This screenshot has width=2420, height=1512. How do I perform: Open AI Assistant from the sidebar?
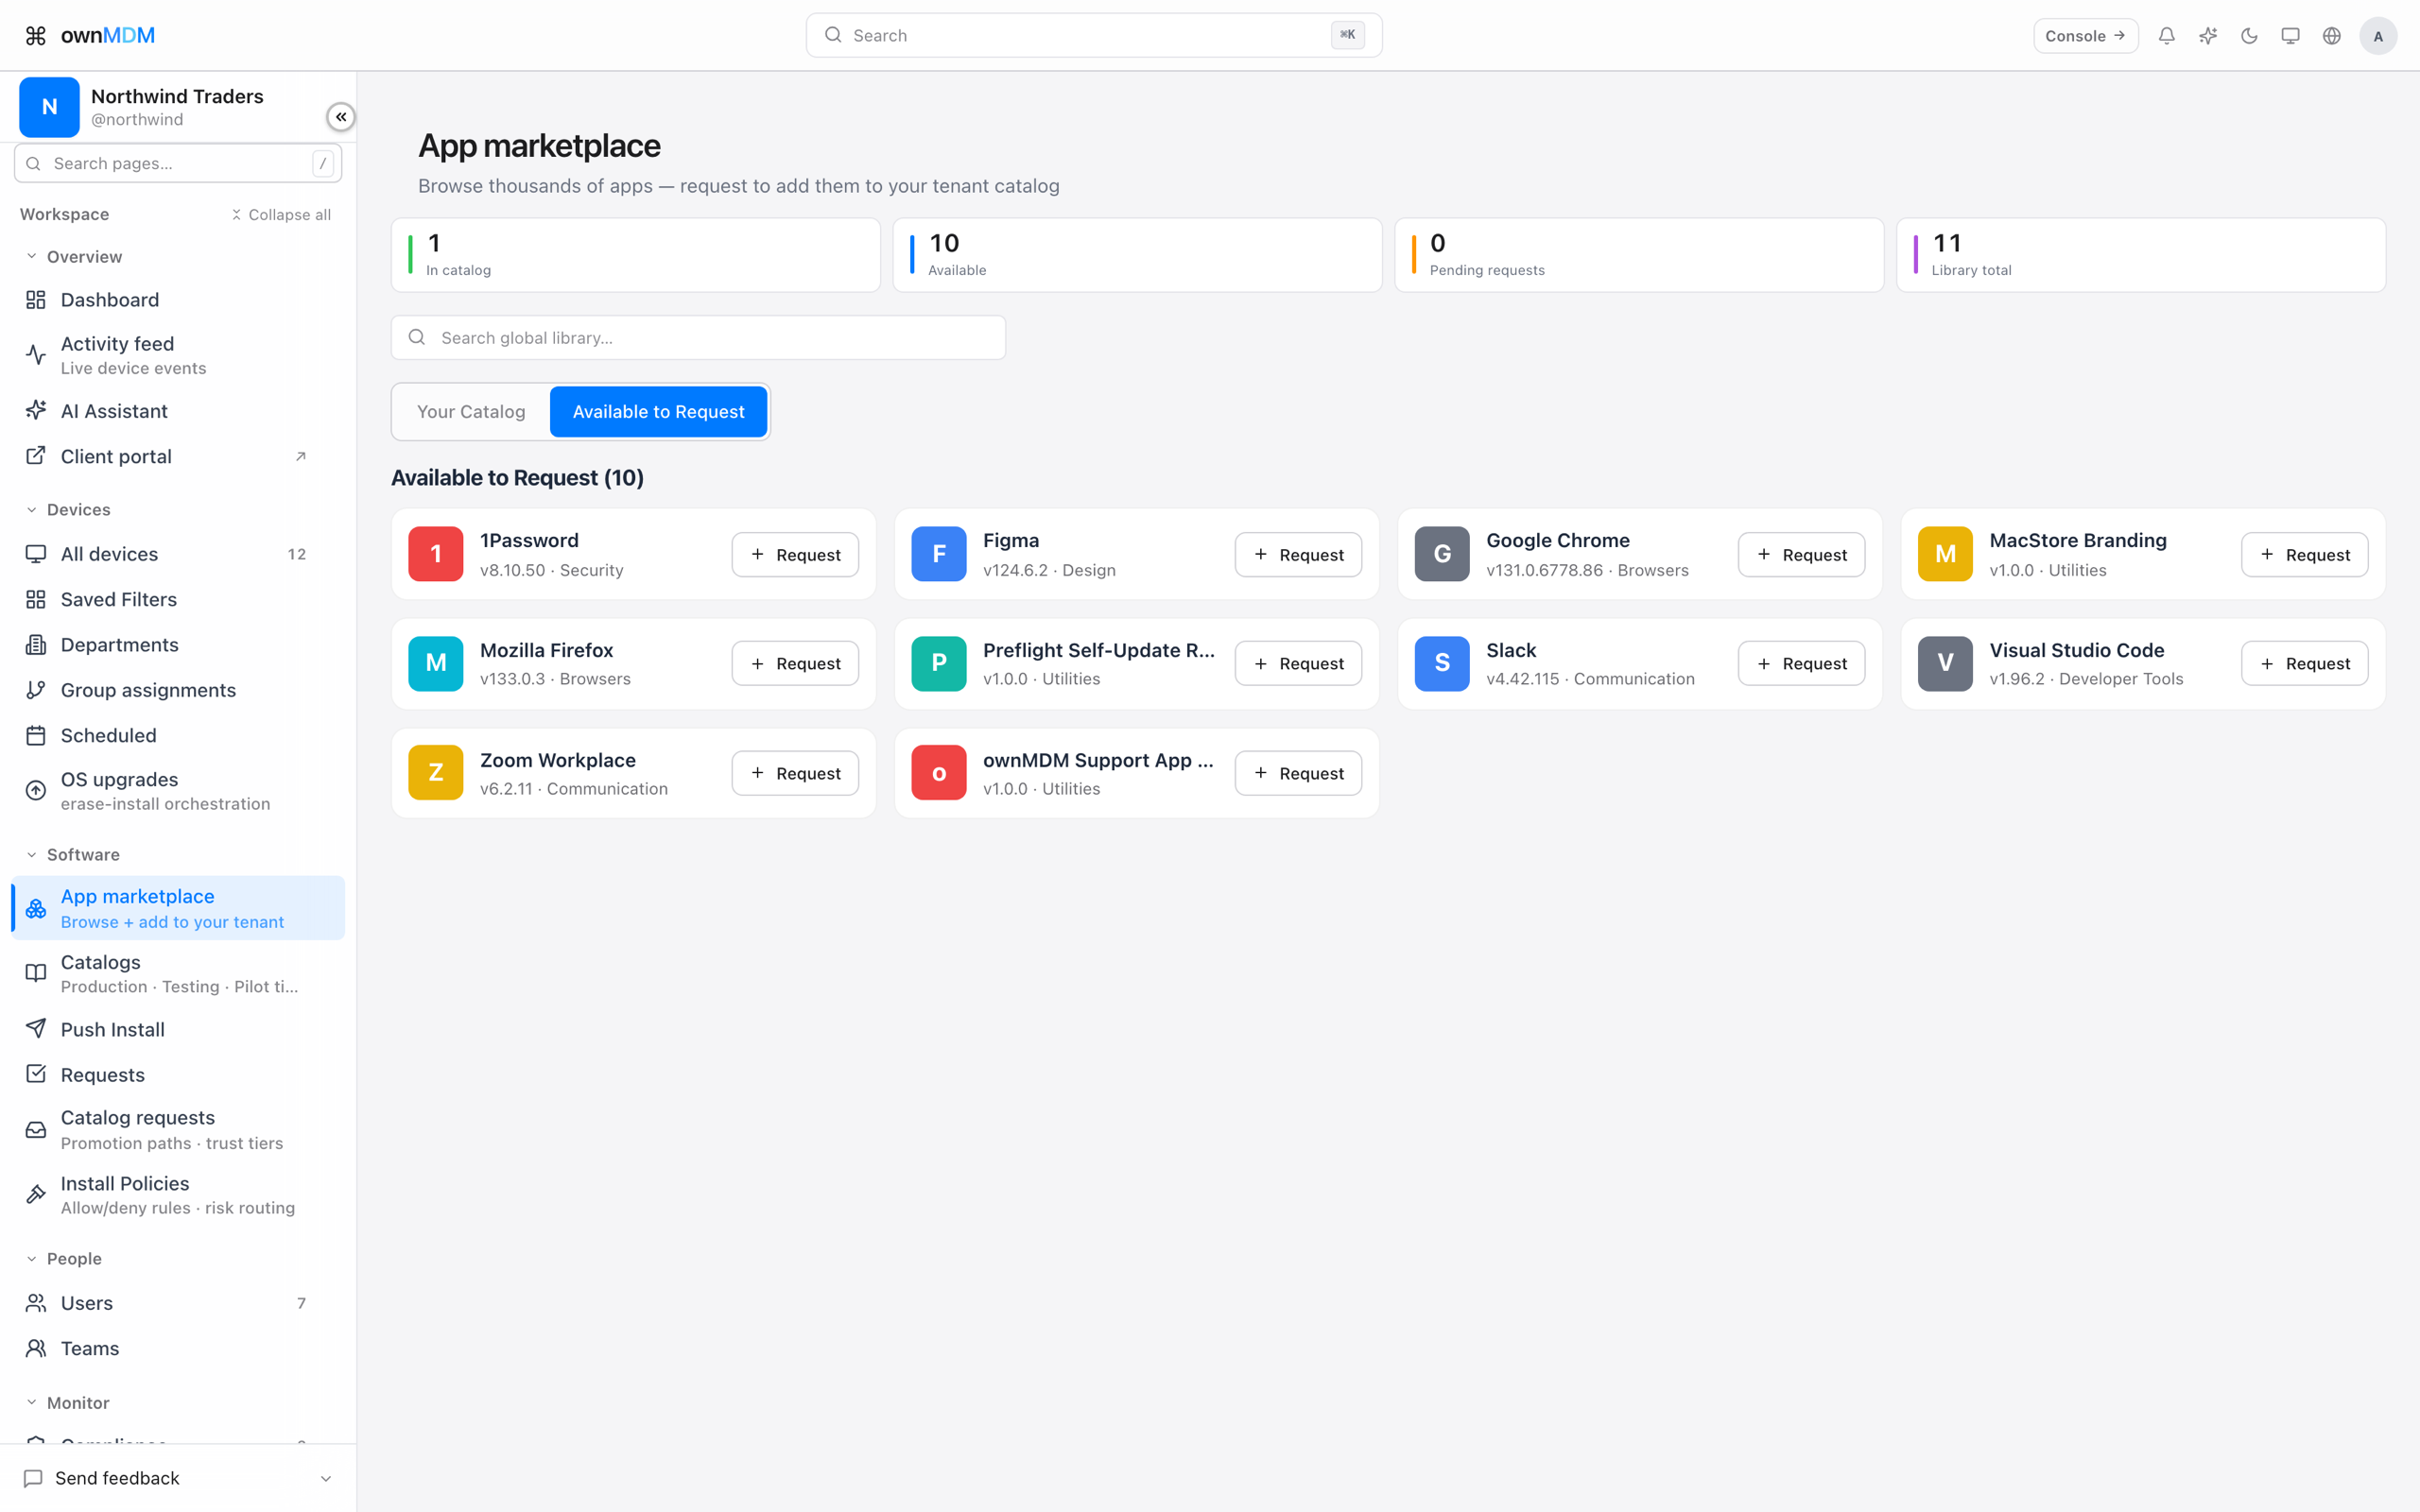coord(178,411)
